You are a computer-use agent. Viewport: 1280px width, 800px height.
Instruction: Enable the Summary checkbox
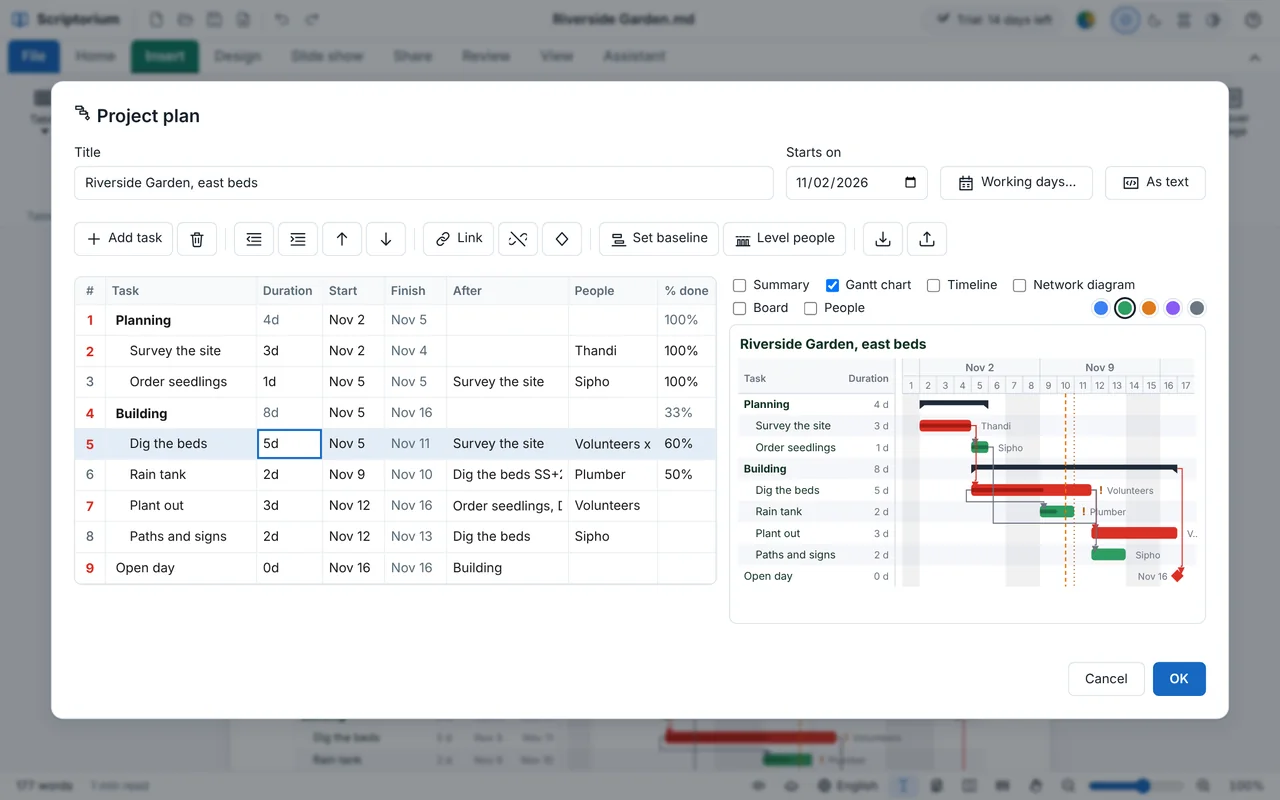tap(740, 285)
